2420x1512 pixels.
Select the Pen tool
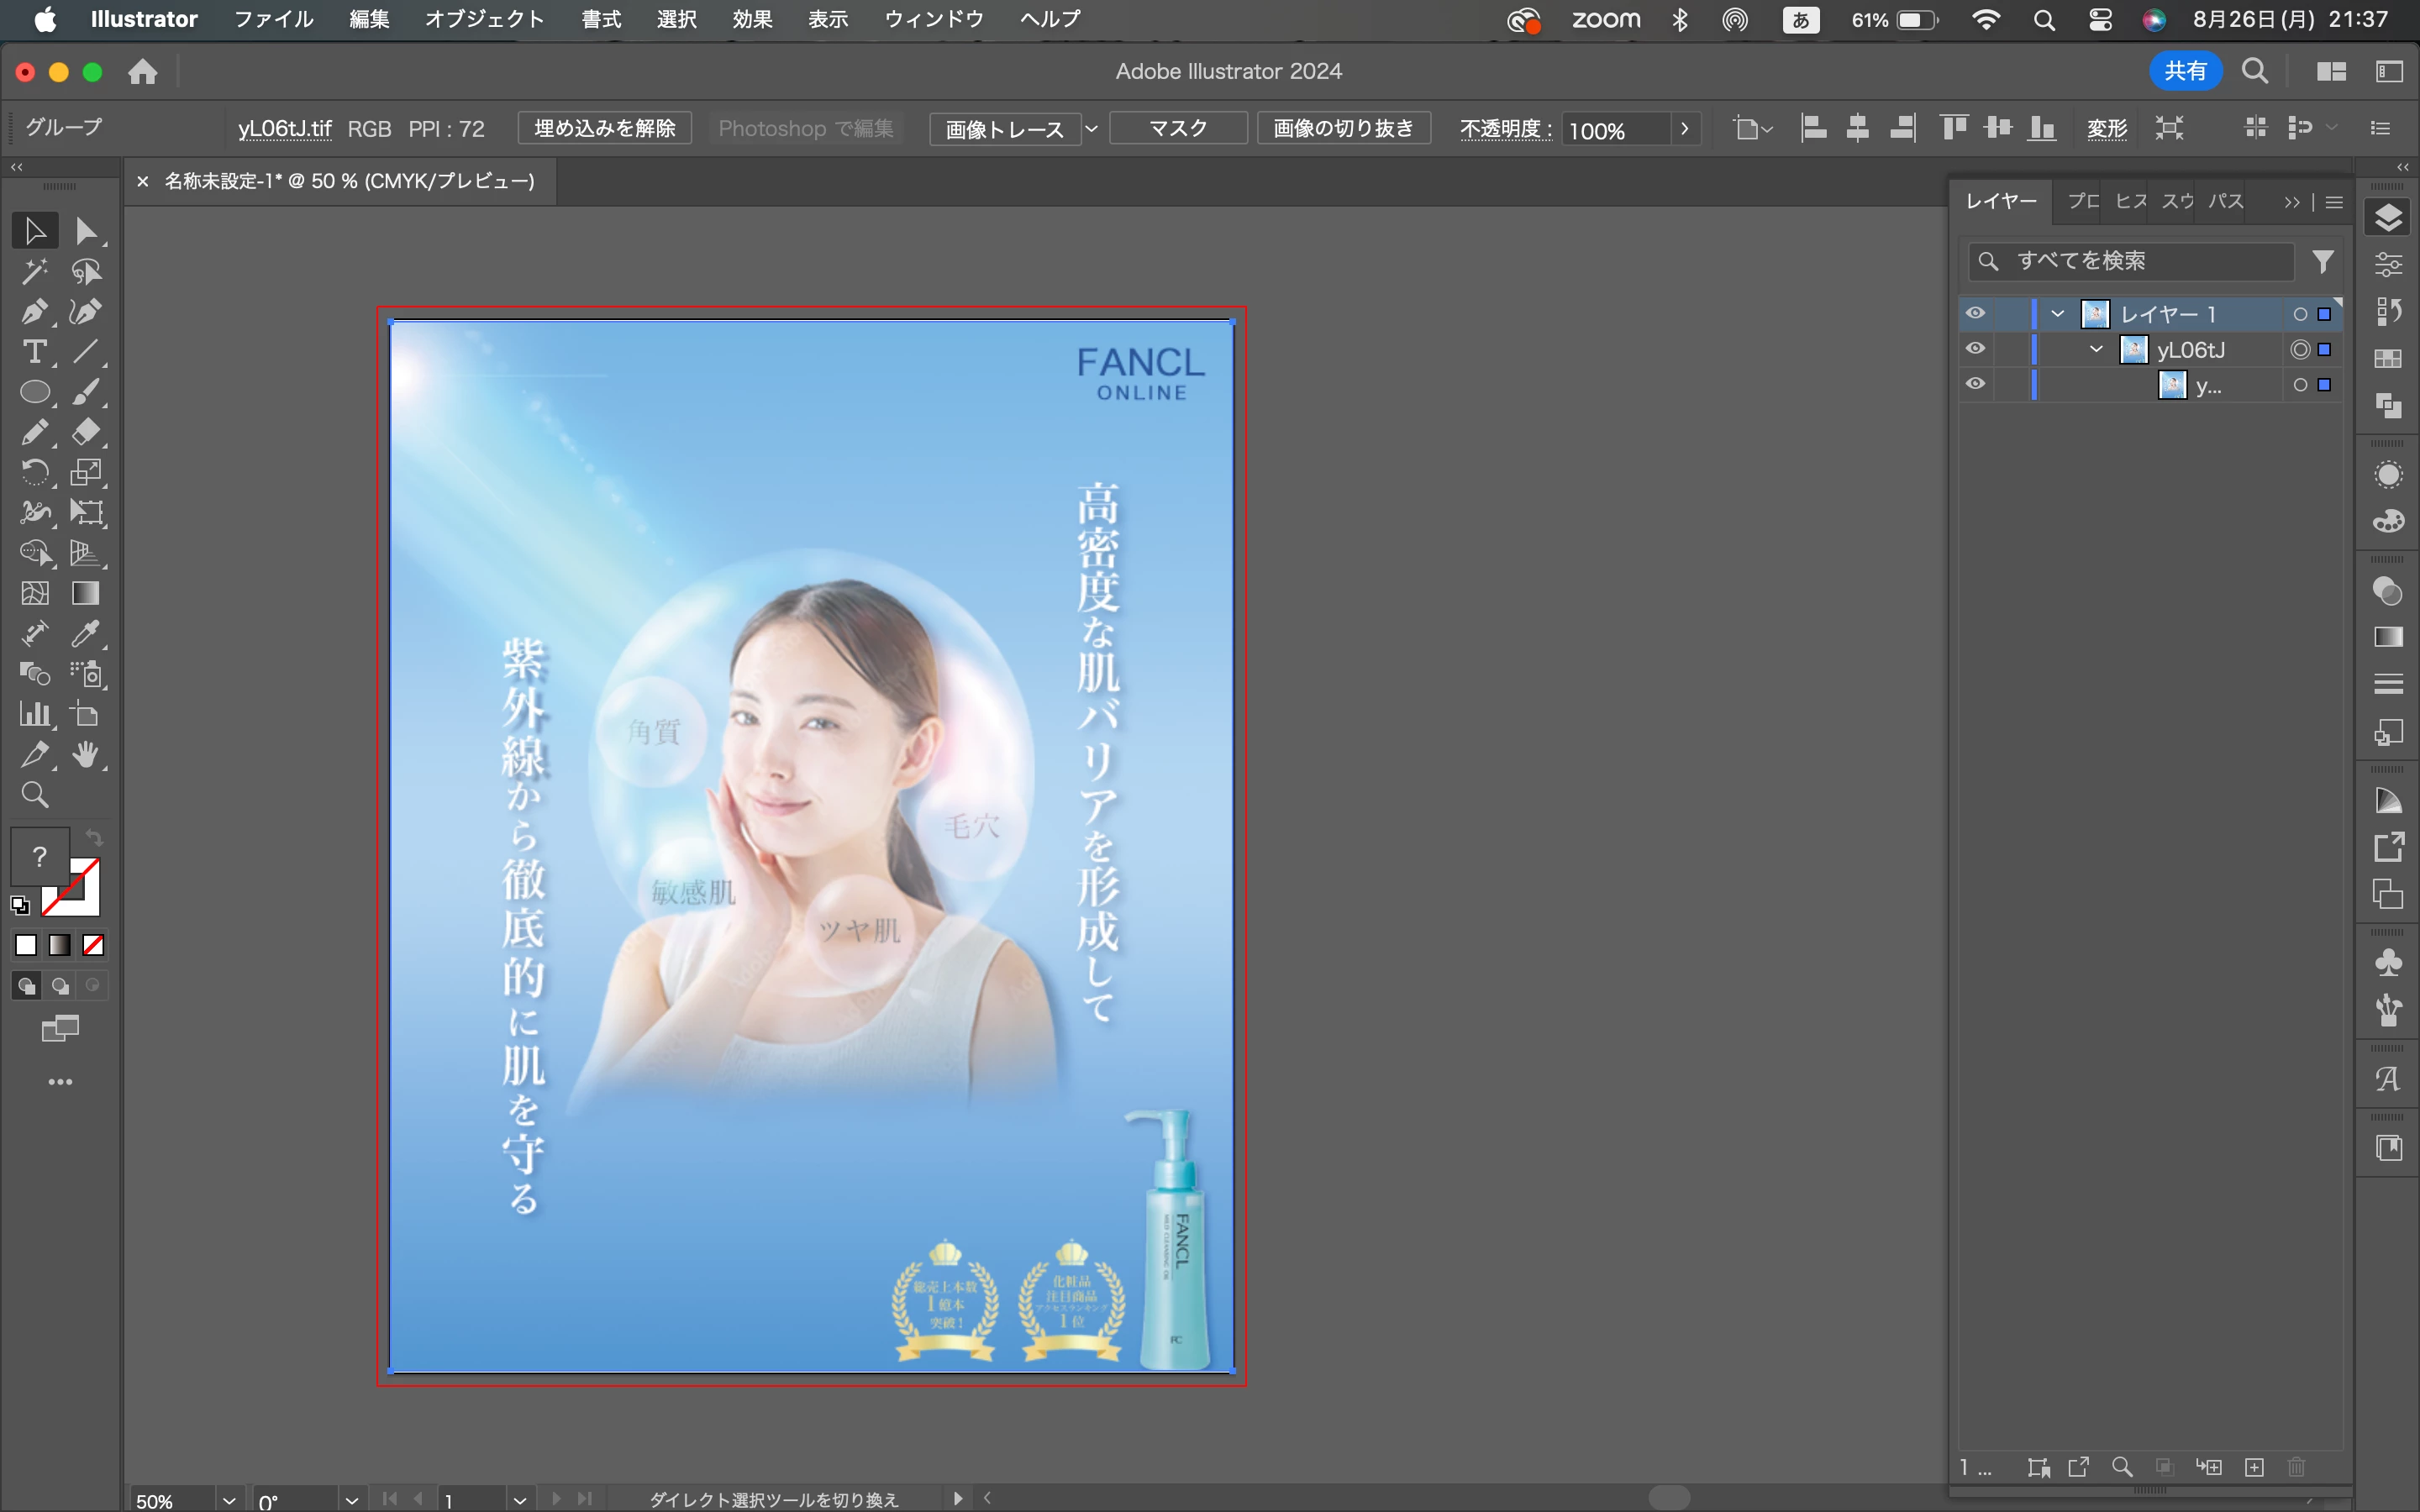[34, 312]
